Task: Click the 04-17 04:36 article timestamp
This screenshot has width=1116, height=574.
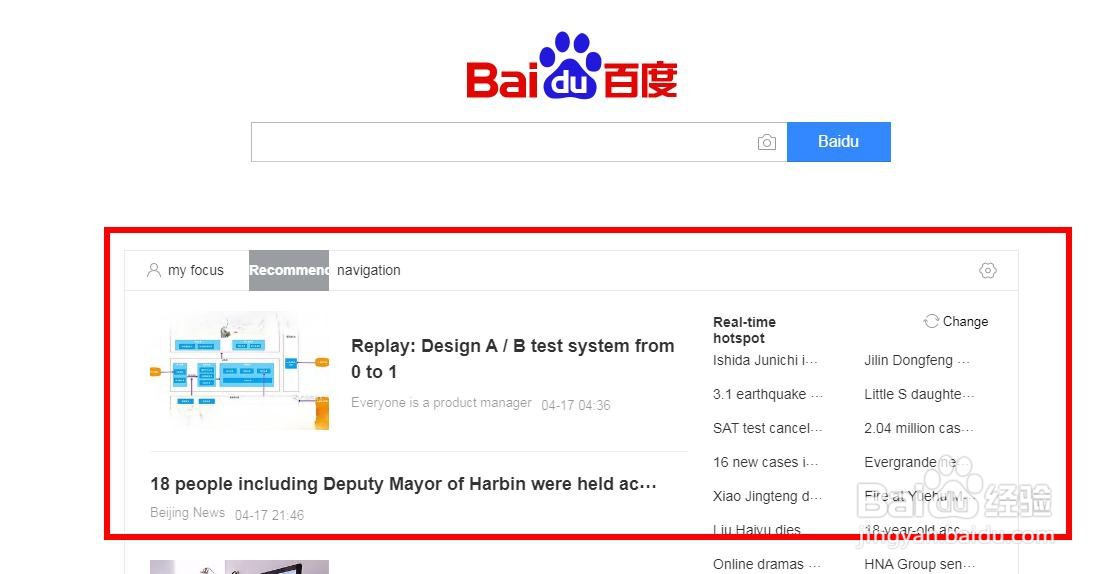Action: coord(576,405)
